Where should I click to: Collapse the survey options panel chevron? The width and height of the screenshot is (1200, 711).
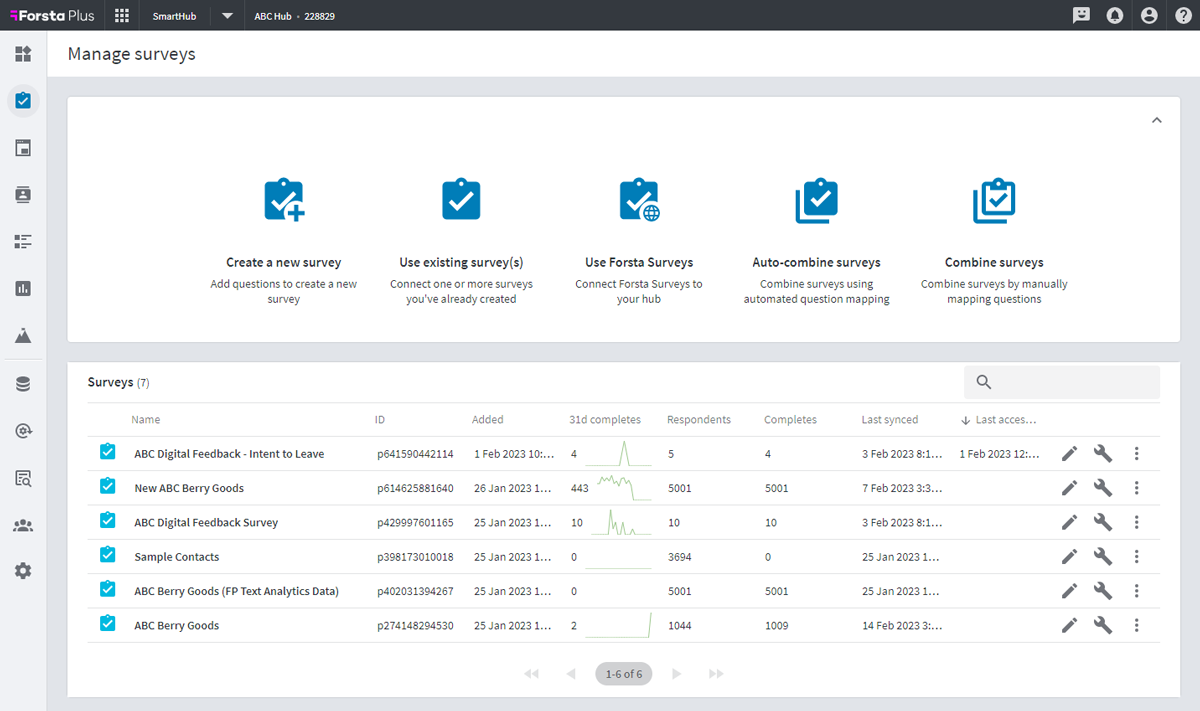[1157, 120]
